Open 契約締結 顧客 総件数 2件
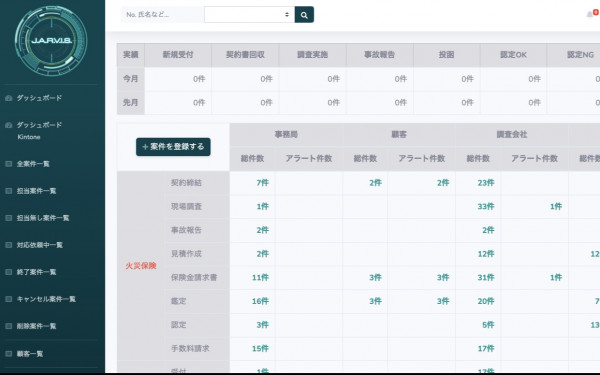600x375 pixels. pos(375,183)
